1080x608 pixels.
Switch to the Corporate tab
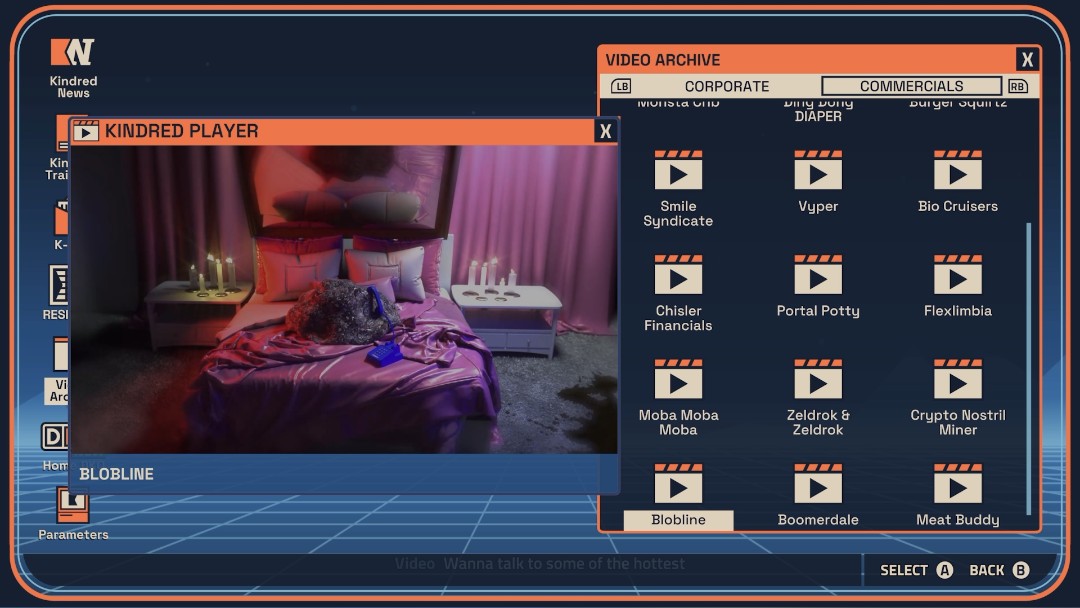tap(726, 86)
